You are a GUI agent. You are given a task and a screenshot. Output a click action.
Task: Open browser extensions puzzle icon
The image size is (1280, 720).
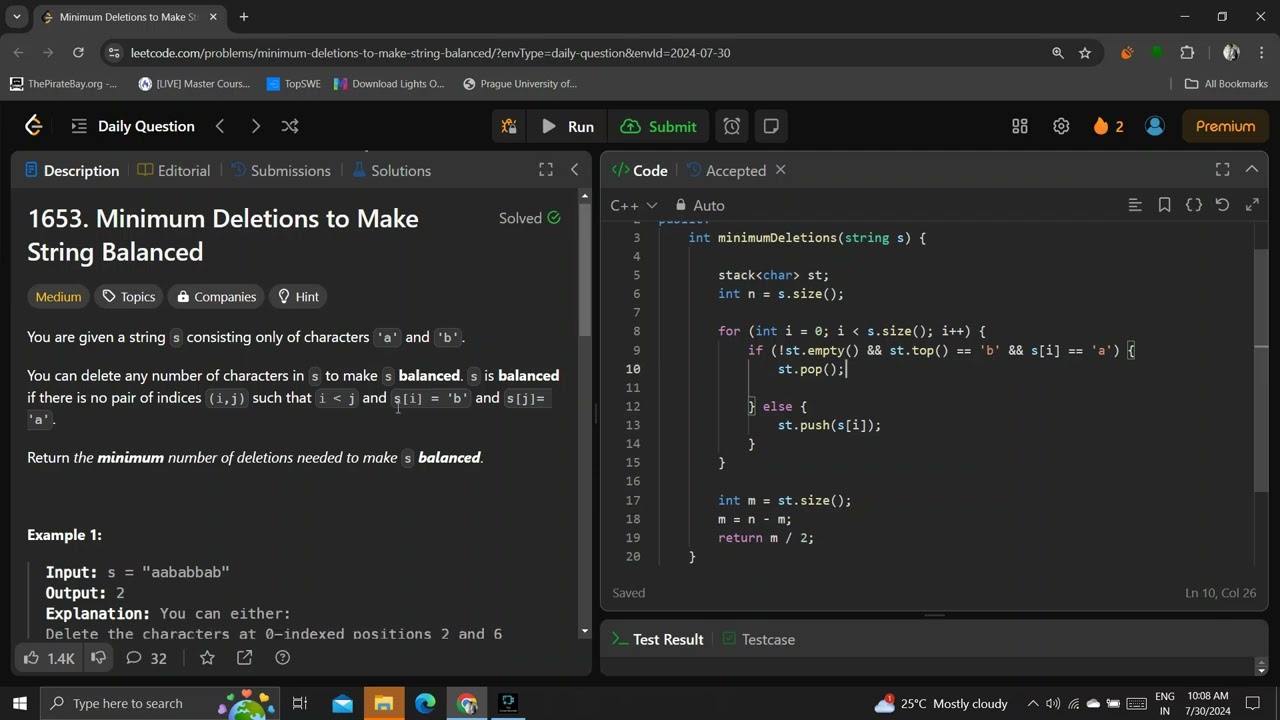pyautogui.click(x=1187, y=53)
